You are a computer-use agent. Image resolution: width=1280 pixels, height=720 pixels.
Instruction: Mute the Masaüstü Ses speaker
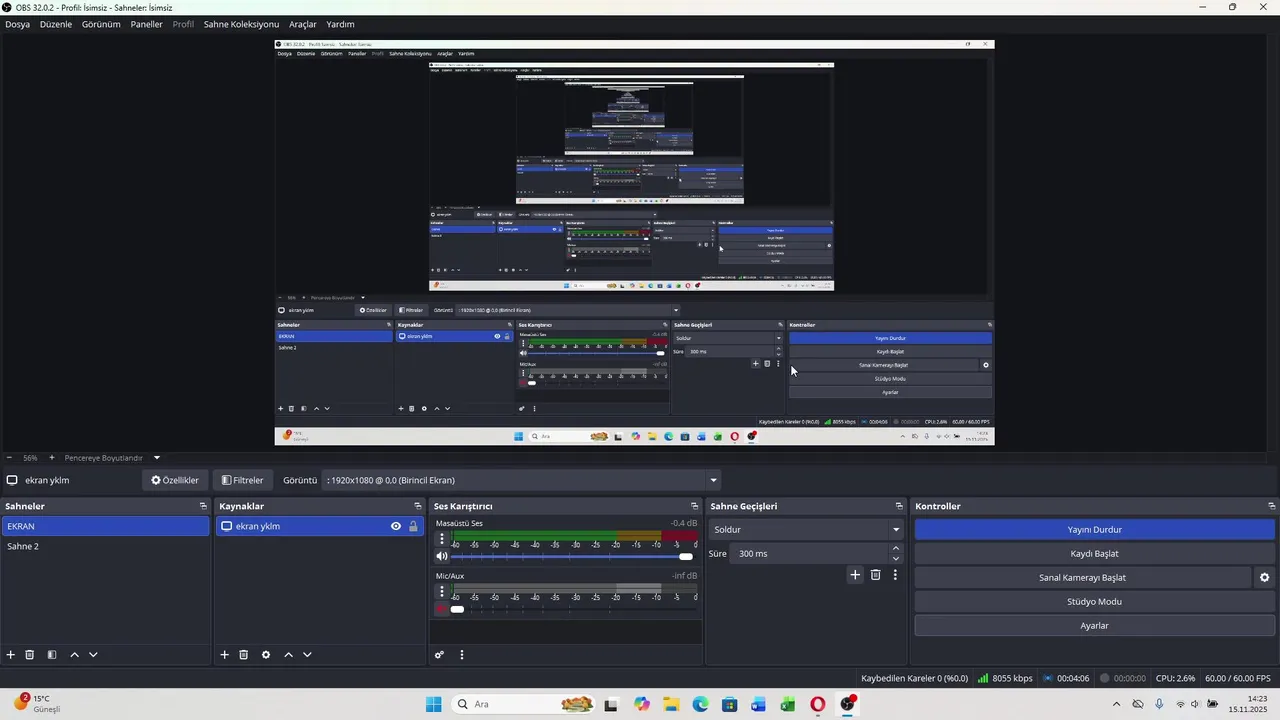(442, 556)
